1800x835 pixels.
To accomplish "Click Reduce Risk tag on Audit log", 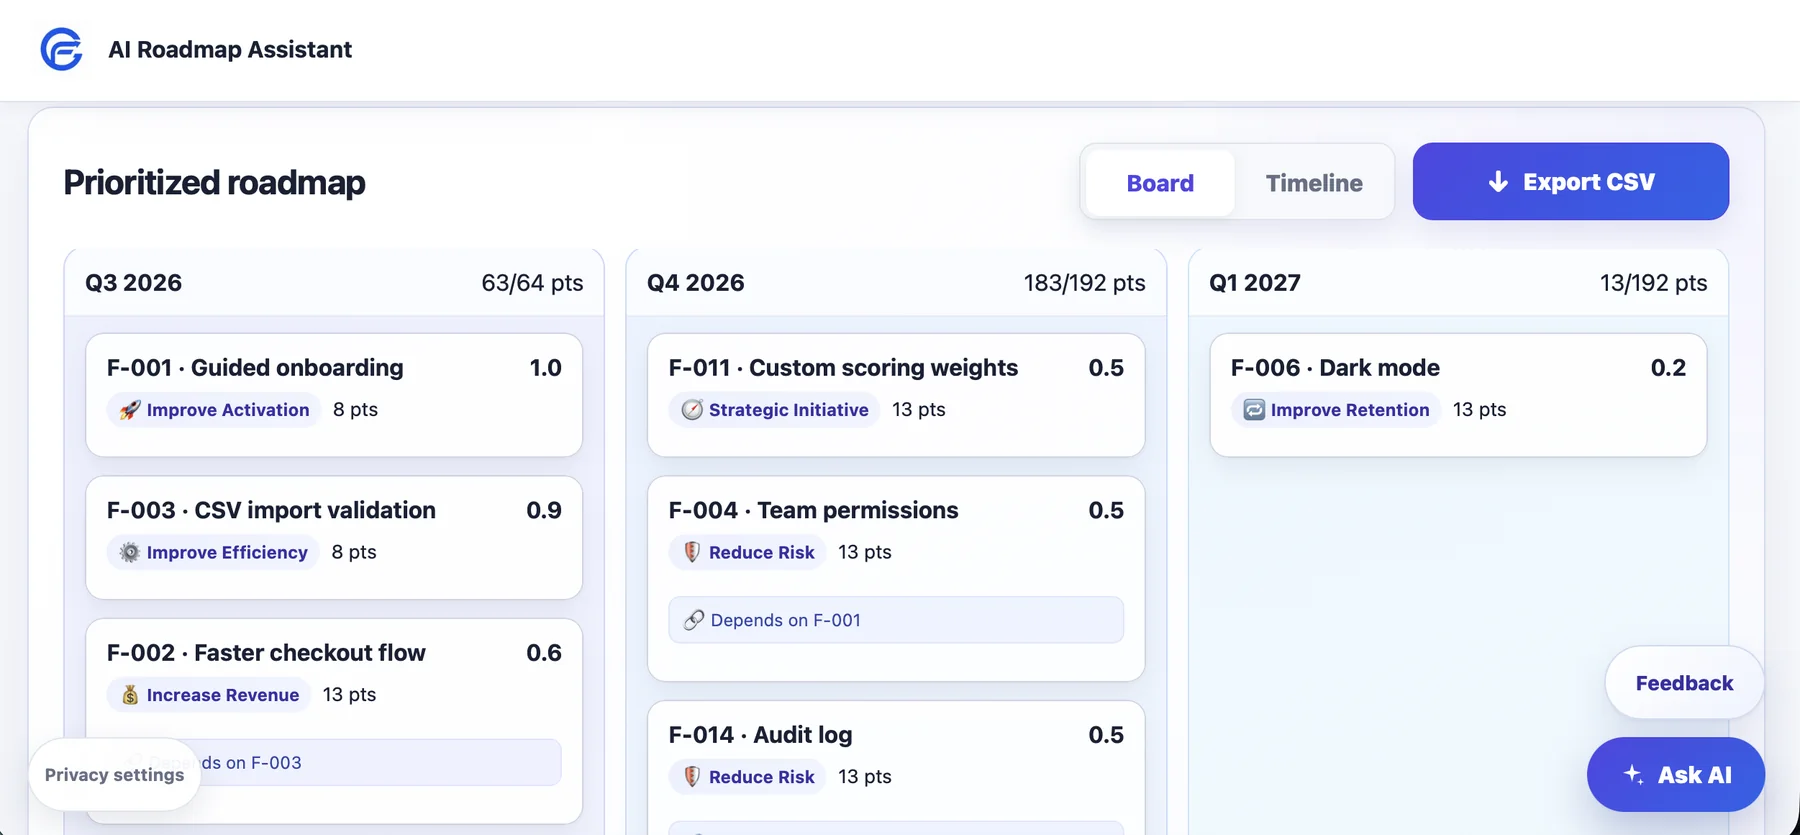I will 747,776.
